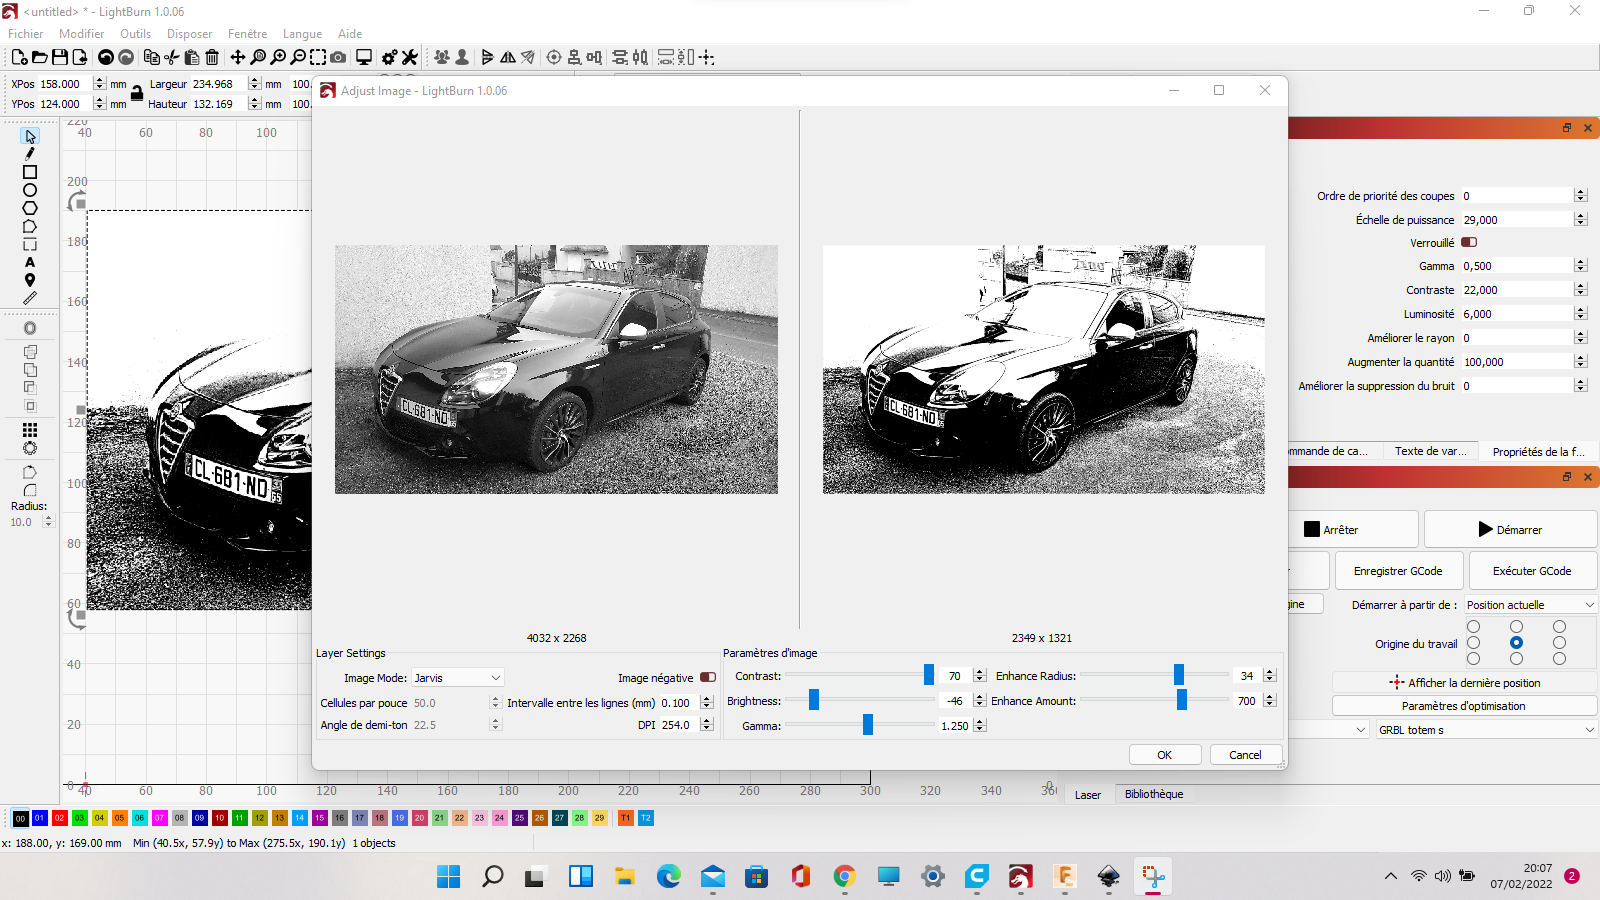Select the Text tool (A icon)
This screenshot has height=900, width=1600.
30,262
